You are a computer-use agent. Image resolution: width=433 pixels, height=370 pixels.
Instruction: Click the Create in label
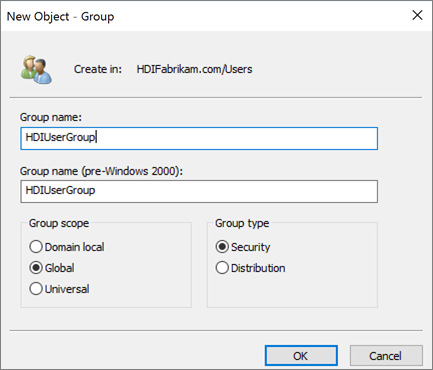pyautogui.click(x=98, y=69)
